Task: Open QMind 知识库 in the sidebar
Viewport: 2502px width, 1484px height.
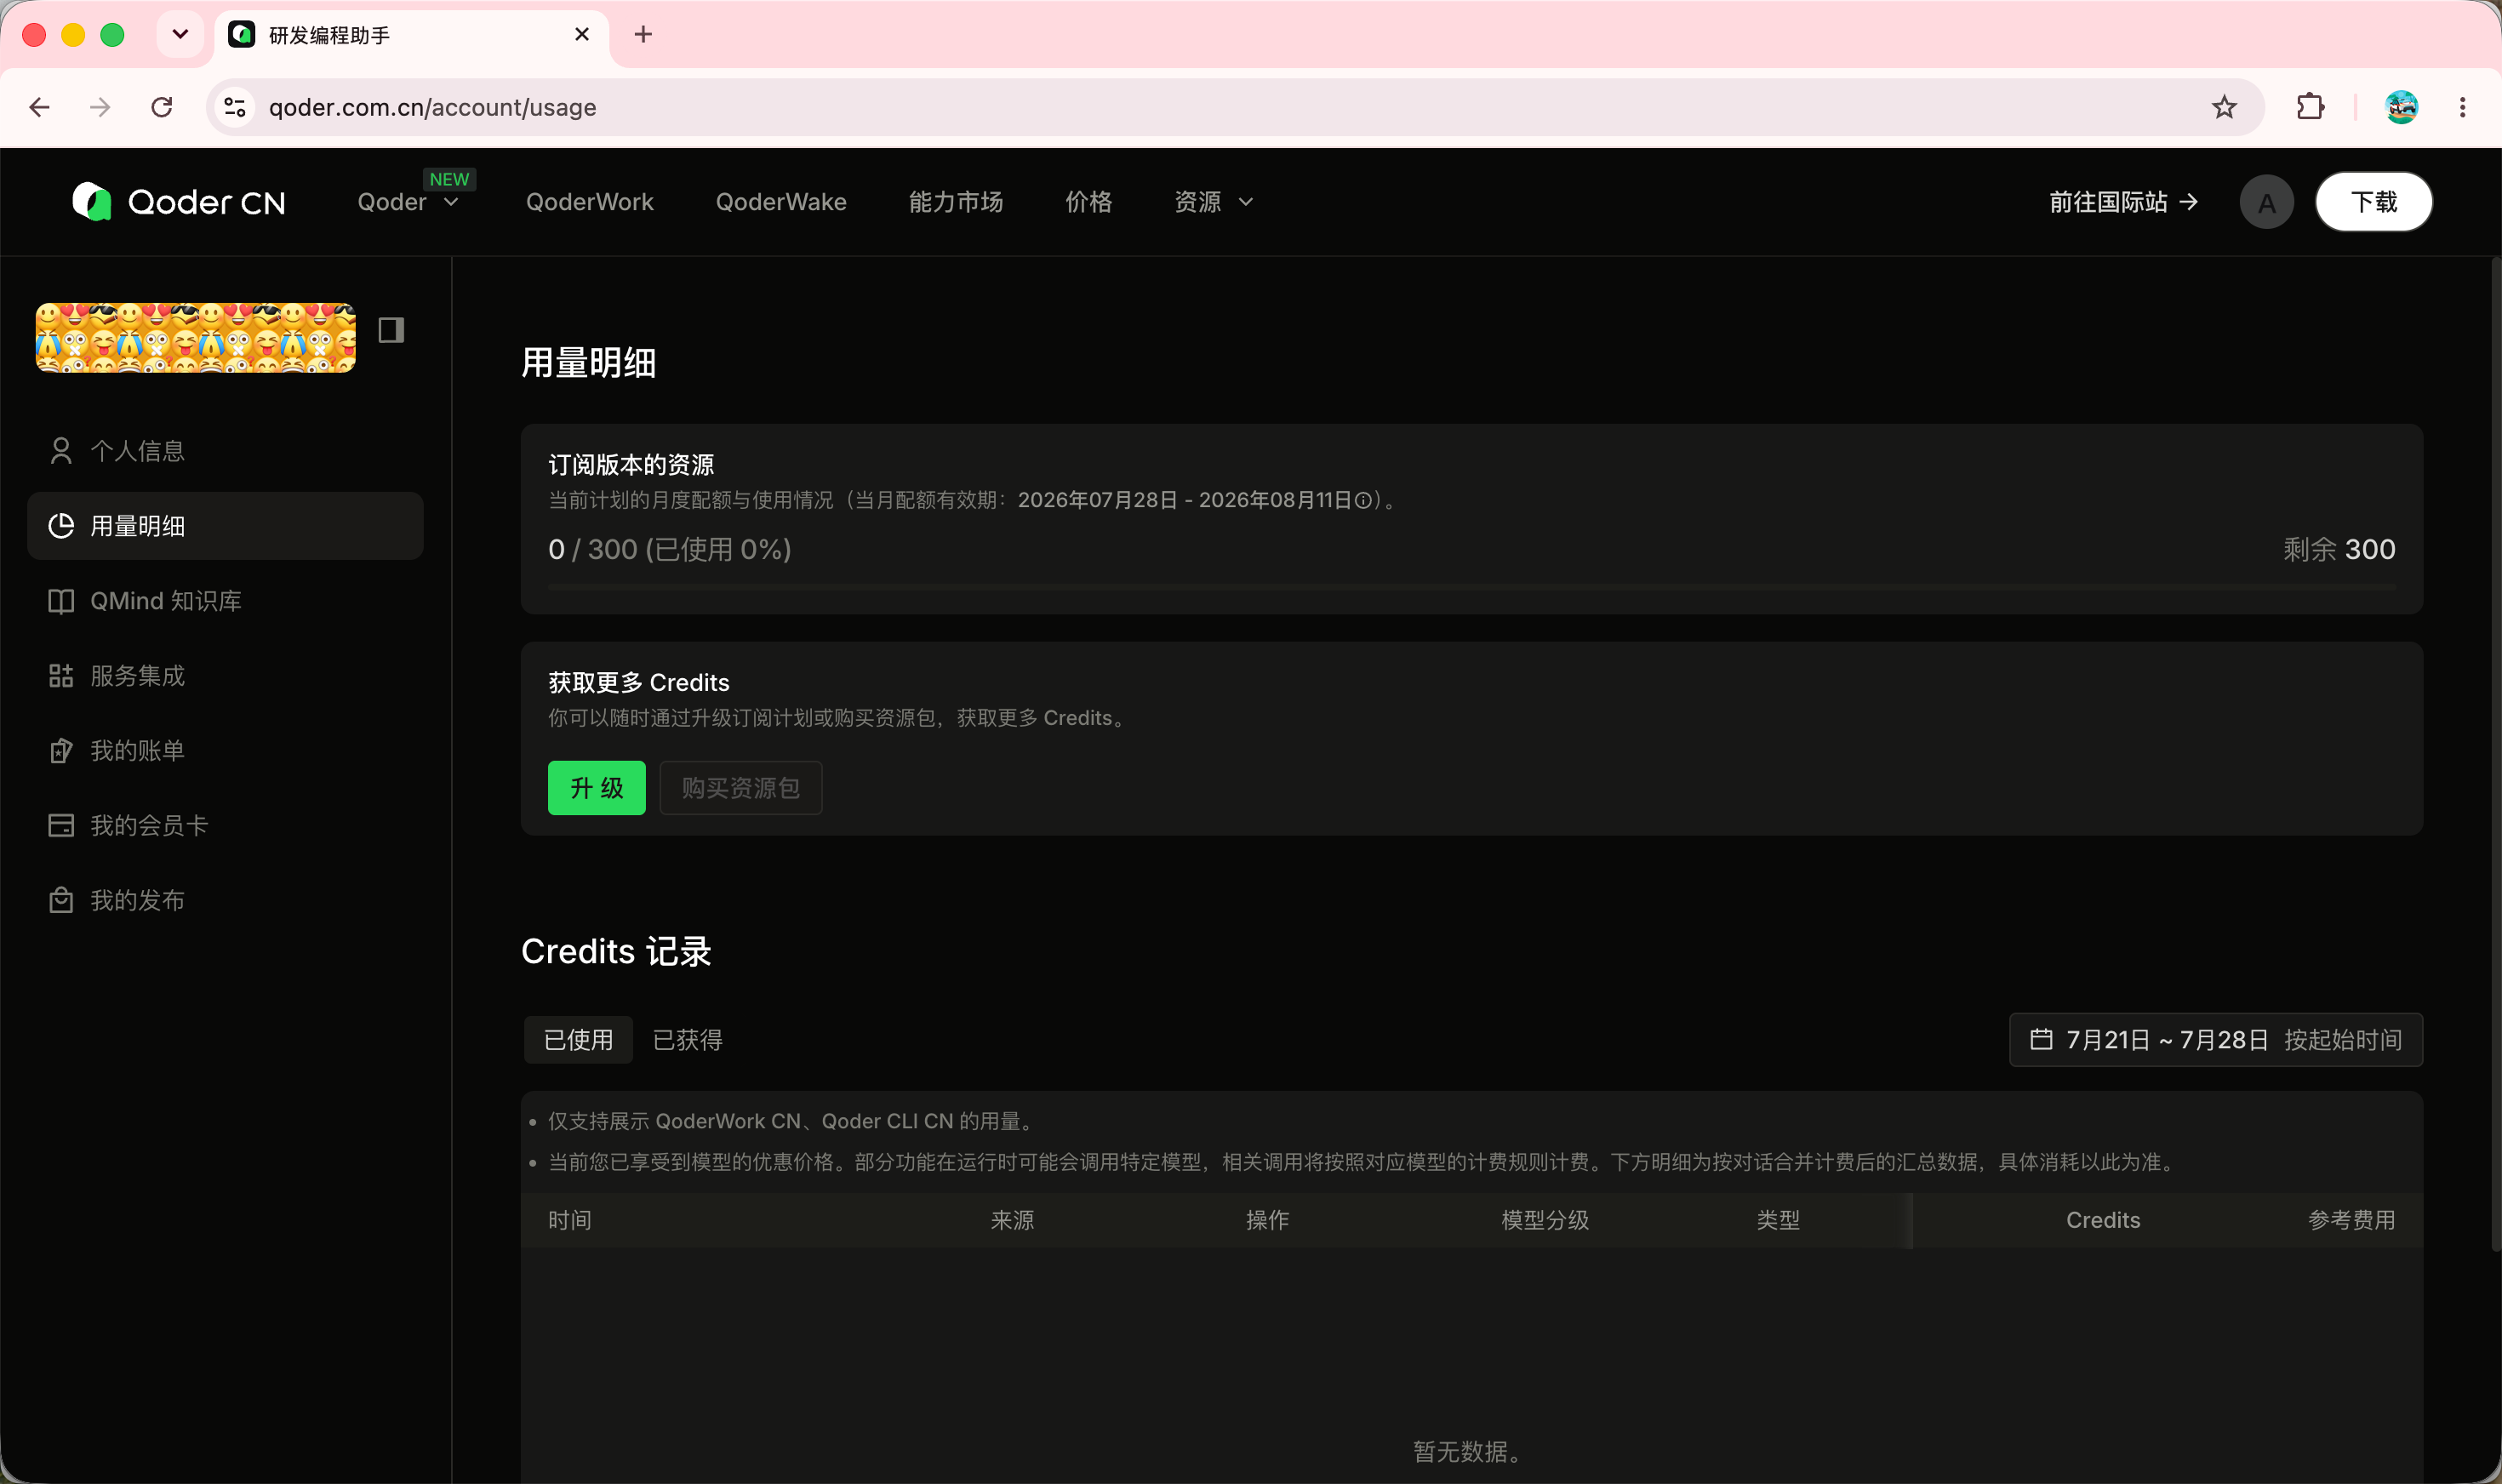Action: pos(225,601)
